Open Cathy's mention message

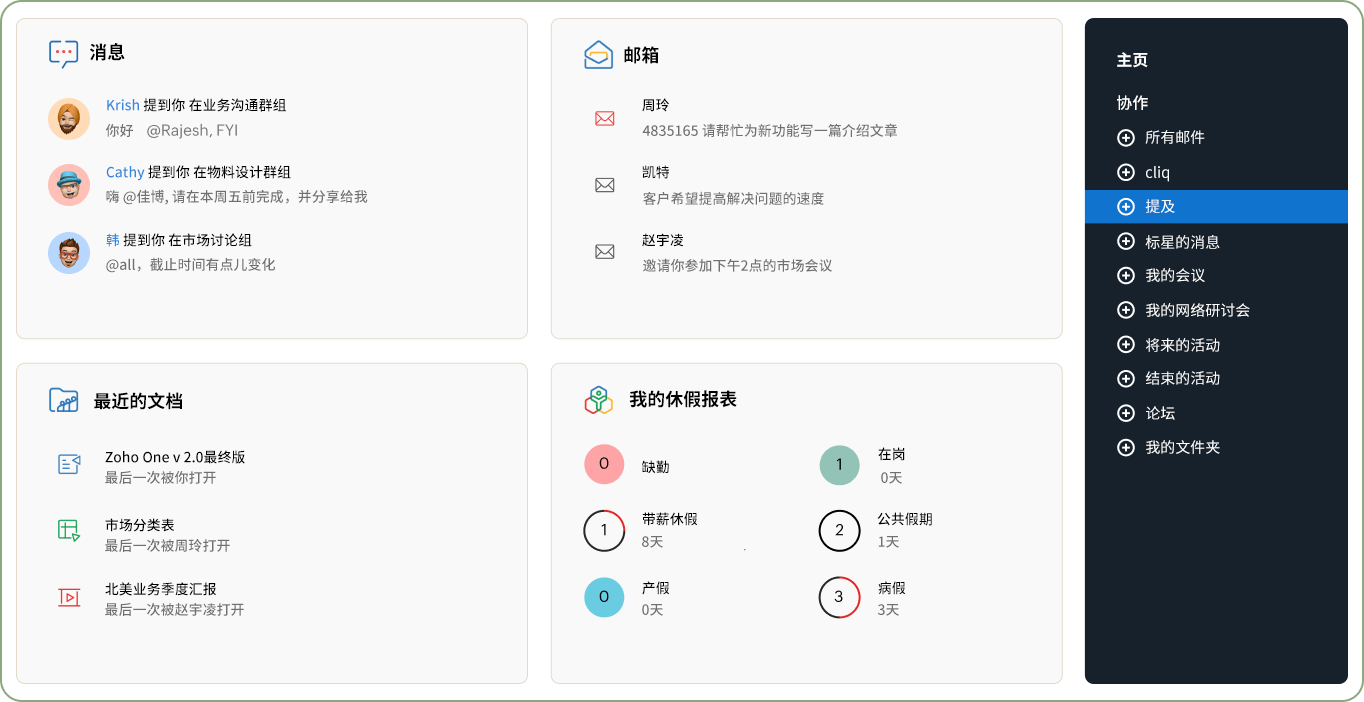coord(124,172)
